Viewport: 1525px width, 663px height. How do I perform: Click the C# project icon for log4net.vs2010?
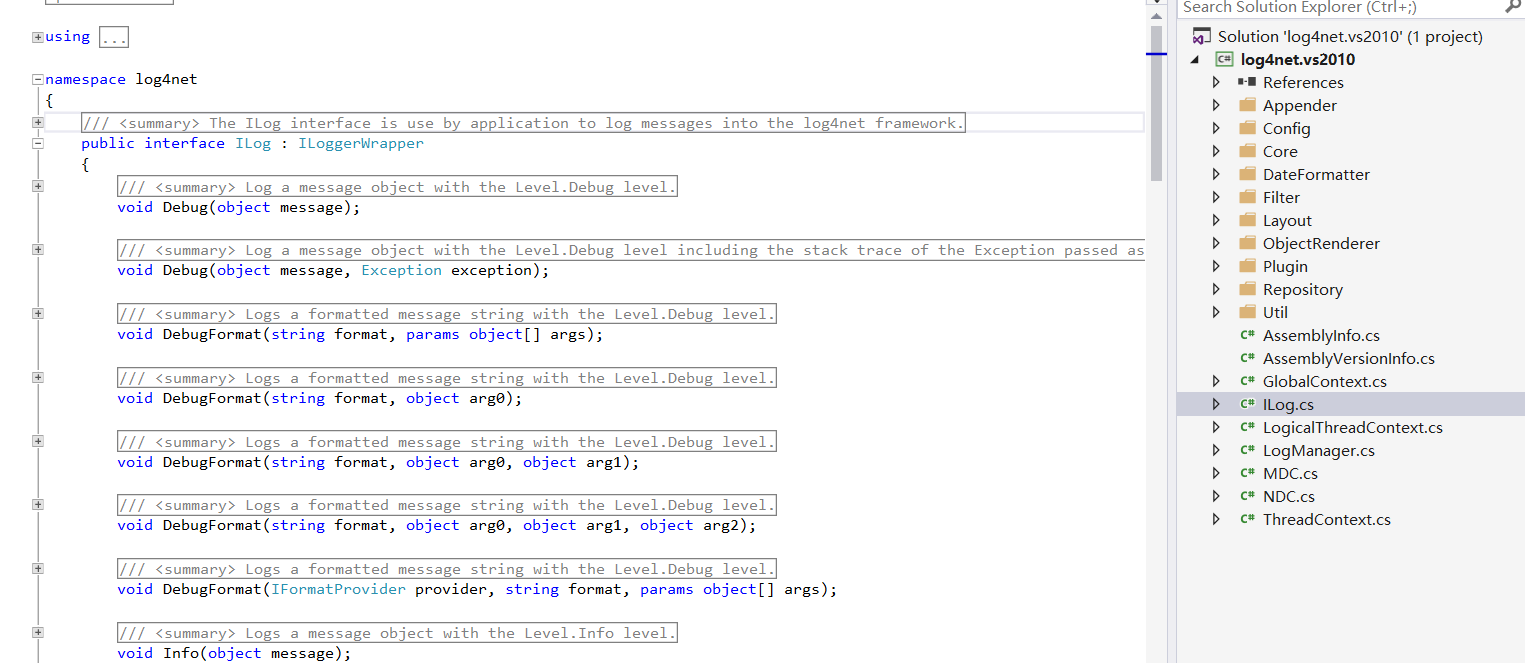click(1225, 59)
